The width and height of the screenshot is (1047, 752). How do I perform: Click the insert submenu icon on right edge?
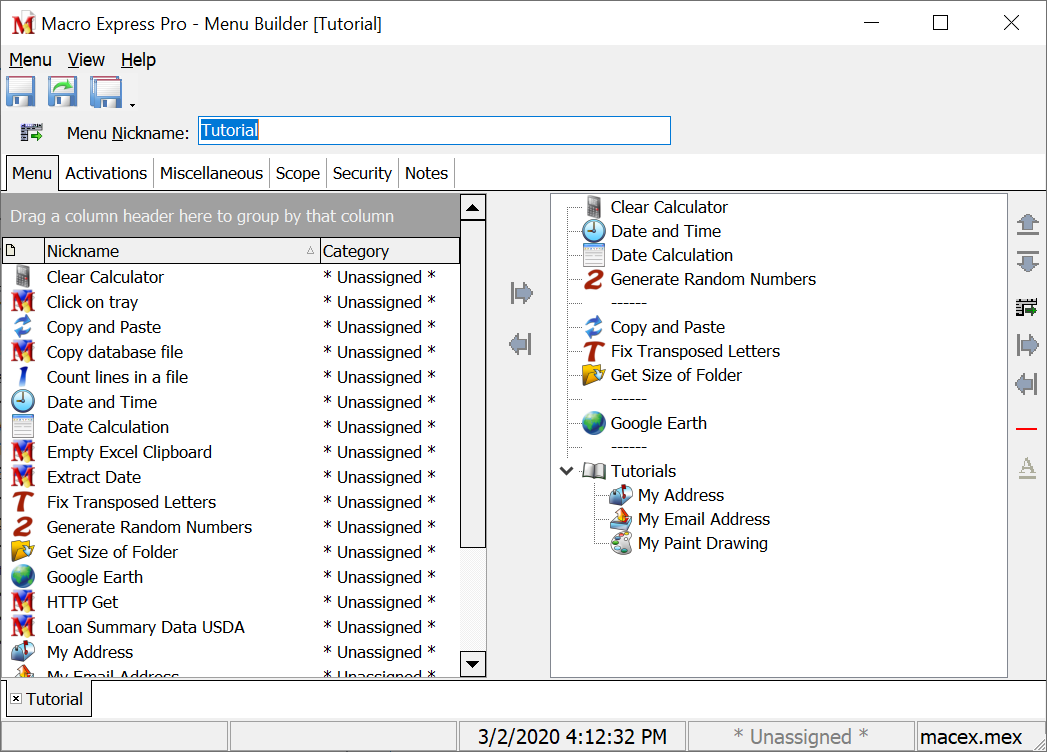tap(1026, 306)
